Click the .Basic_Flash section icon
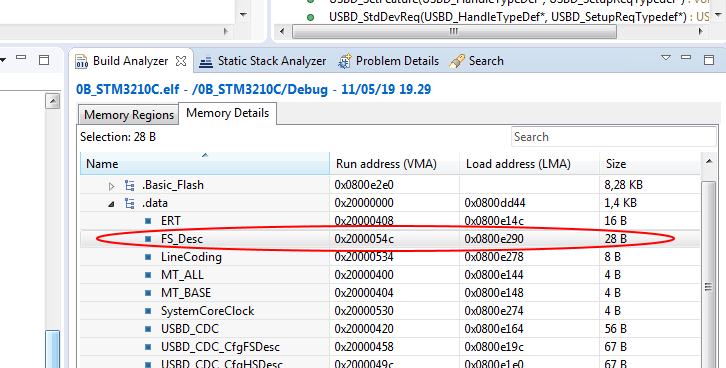 (130, 186)
